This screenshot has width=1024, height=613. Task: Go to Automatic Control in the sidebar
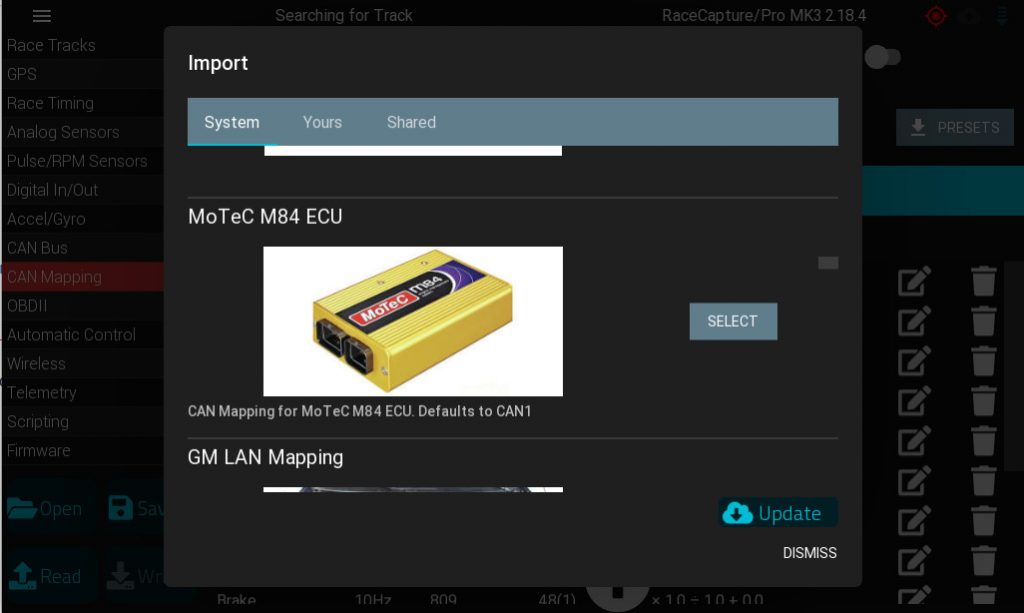tap(82, 335)
